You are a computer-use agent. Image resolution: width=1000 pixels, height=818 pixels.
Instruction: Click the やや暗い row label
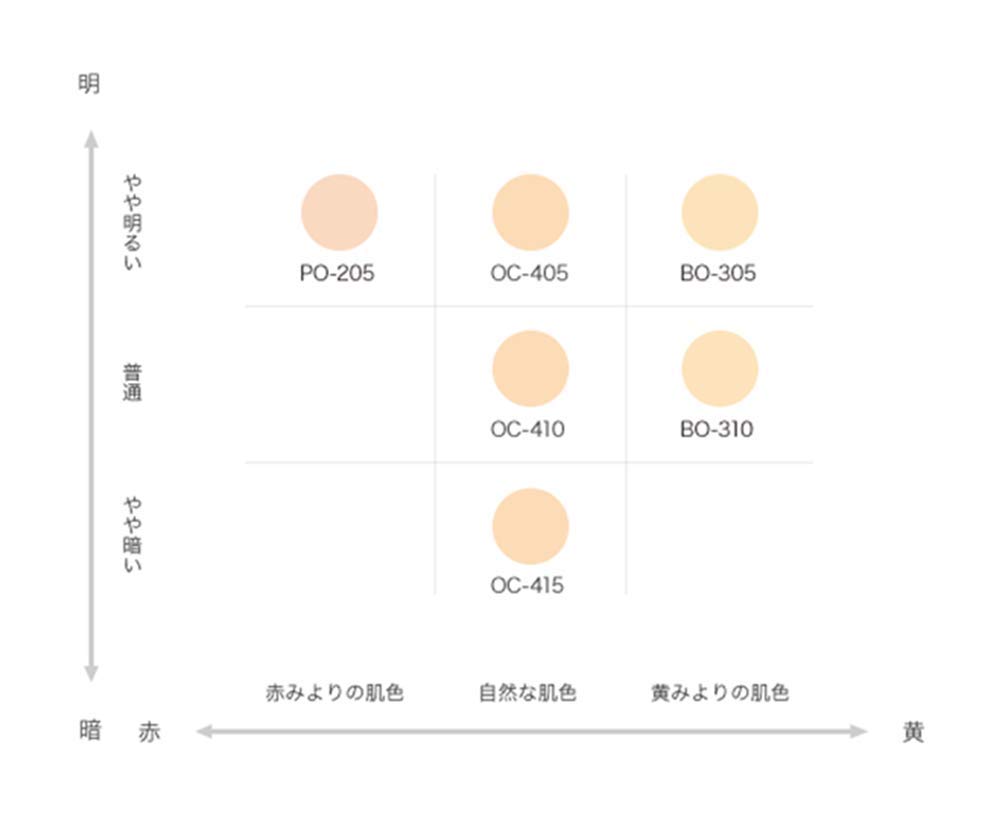click(133, 533)
